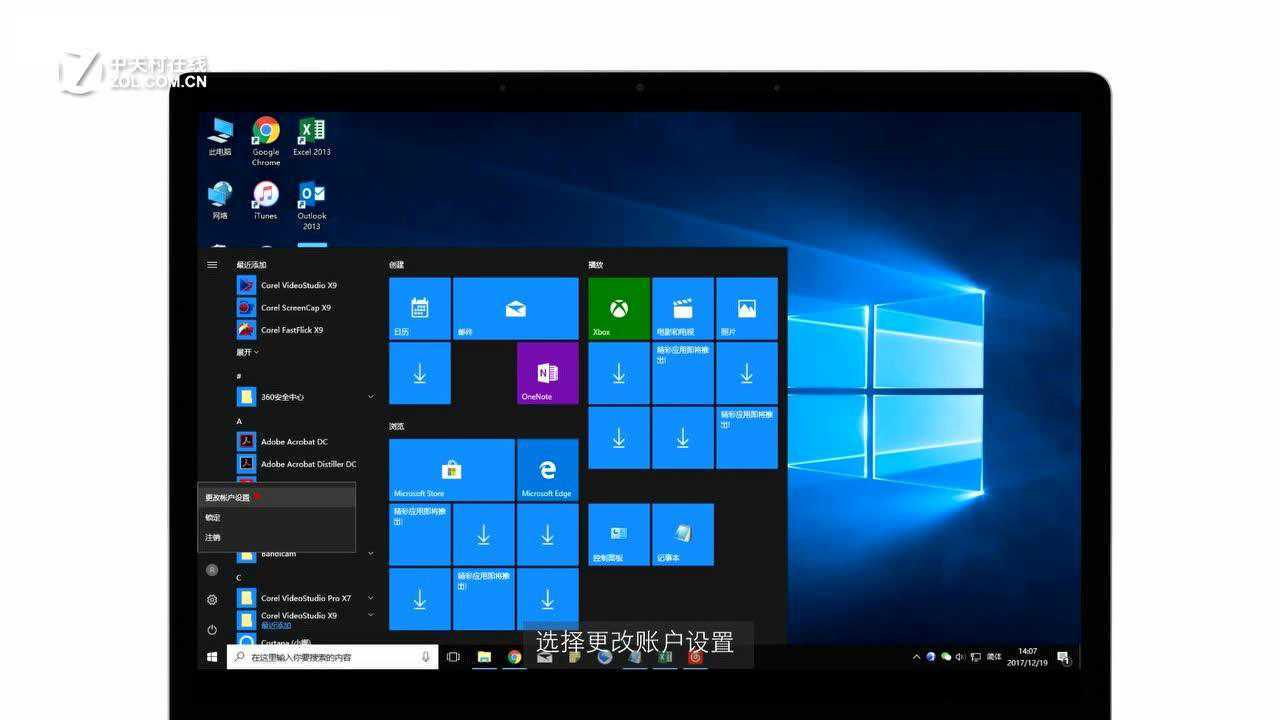Click the 简体 input method indicator

point(994,657)
